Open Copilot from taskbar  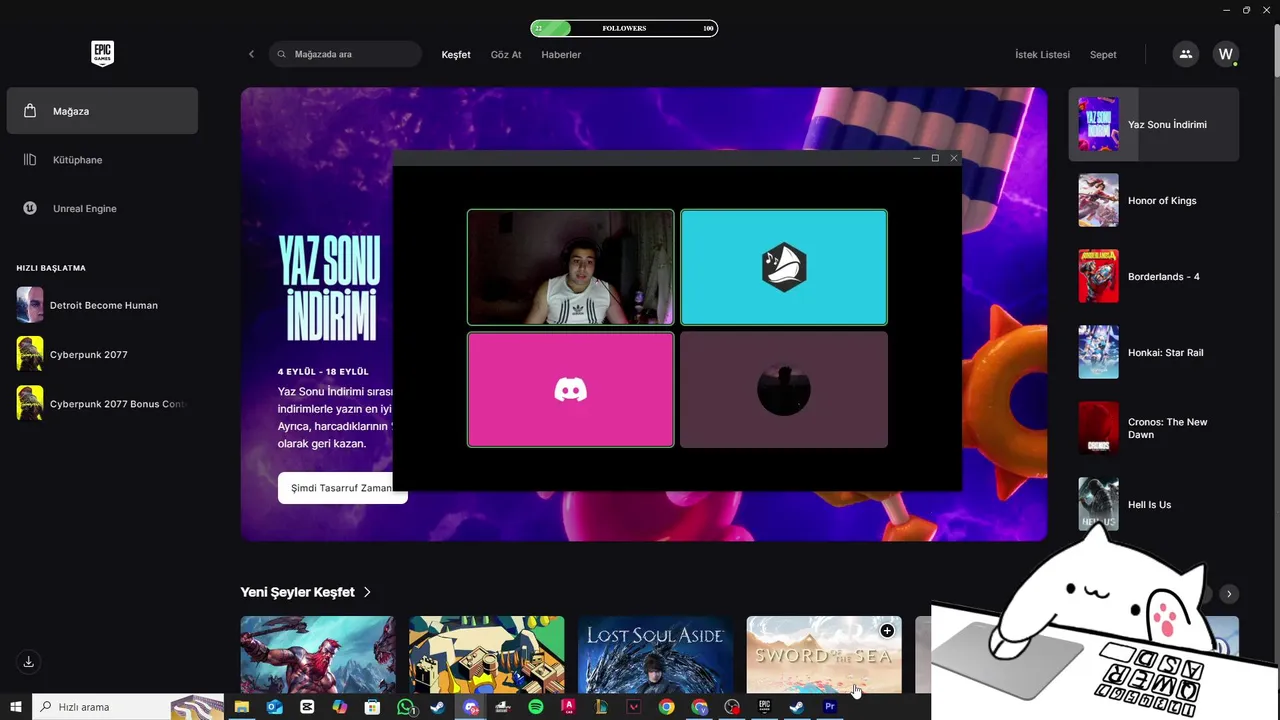point(340,707)
